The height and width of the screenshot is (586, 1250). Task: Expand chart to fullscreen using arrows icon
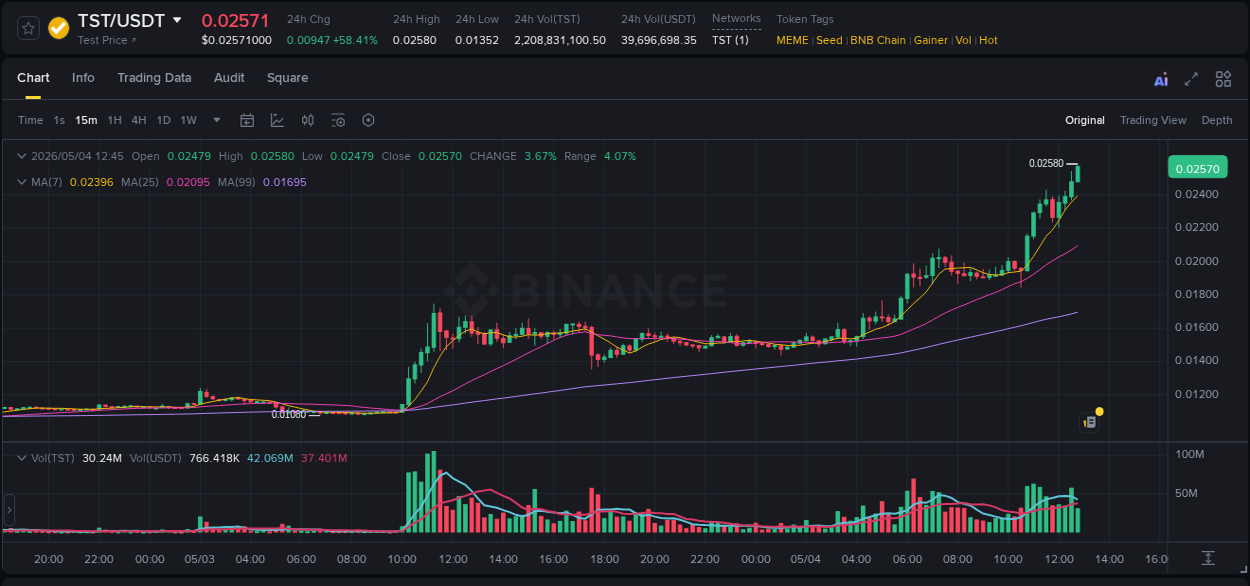click(1191, 79)
